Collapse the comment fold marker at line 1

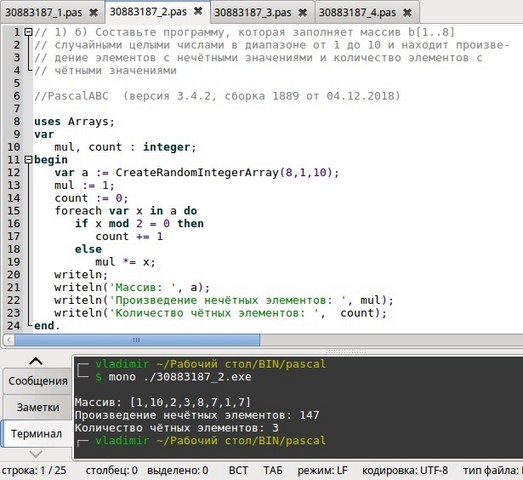click(x=28, y=32)
